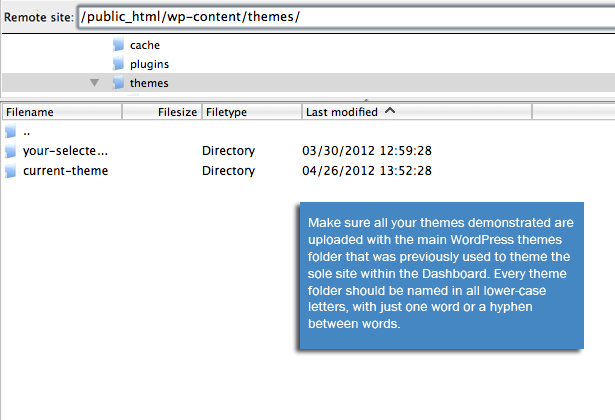Image resolution: width=615 pixels, height=420 pixels.
Task: Click Directory filetype of current-theme row
Action: pos(229,171)
